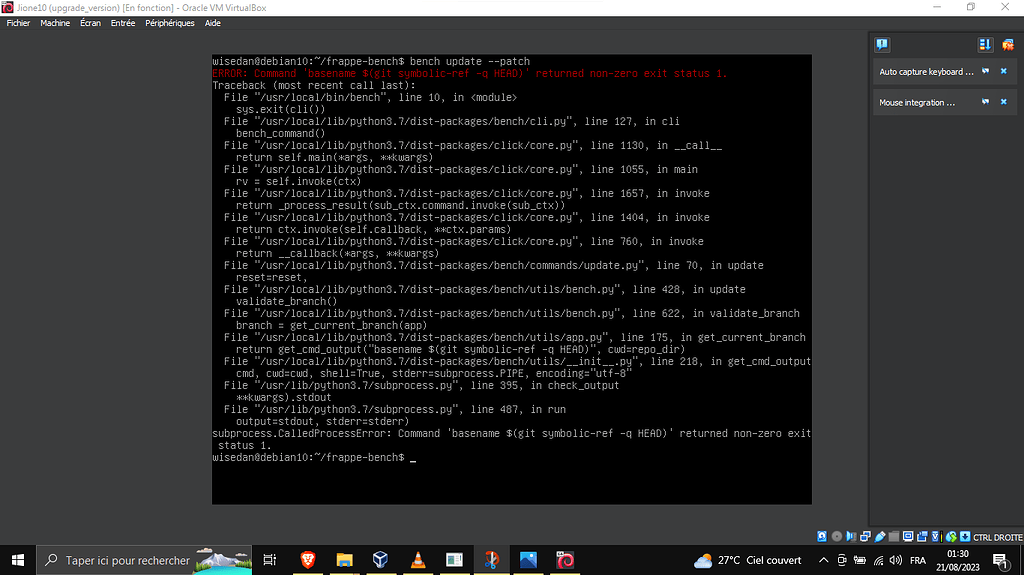
Task: Click the CTRL DROITE host key label
Action: [x=998, y=537]
